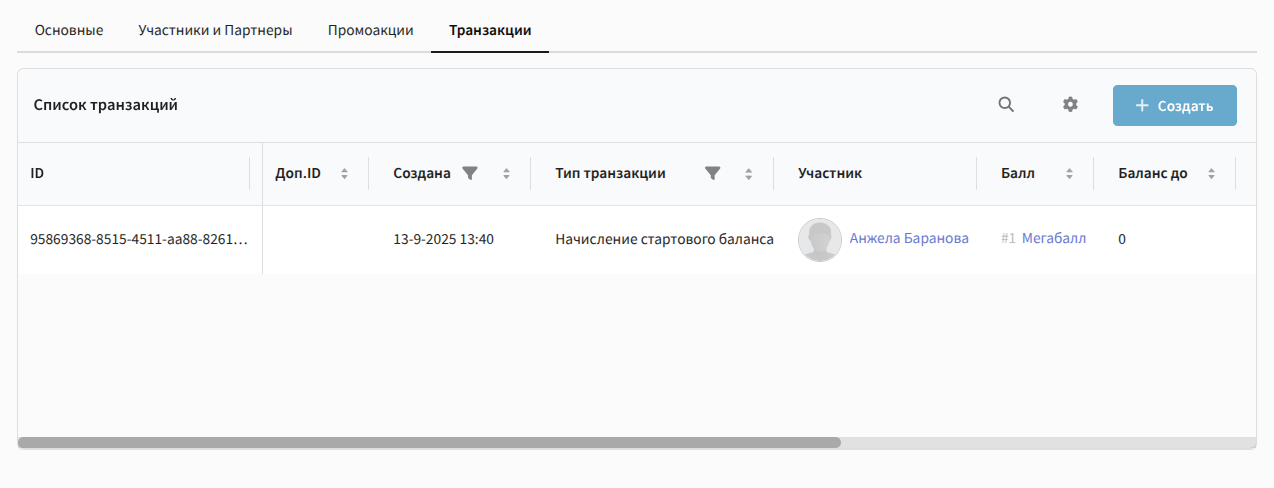
Task: Sort the Доп.ID column
Action: click(x=344, y=174)
